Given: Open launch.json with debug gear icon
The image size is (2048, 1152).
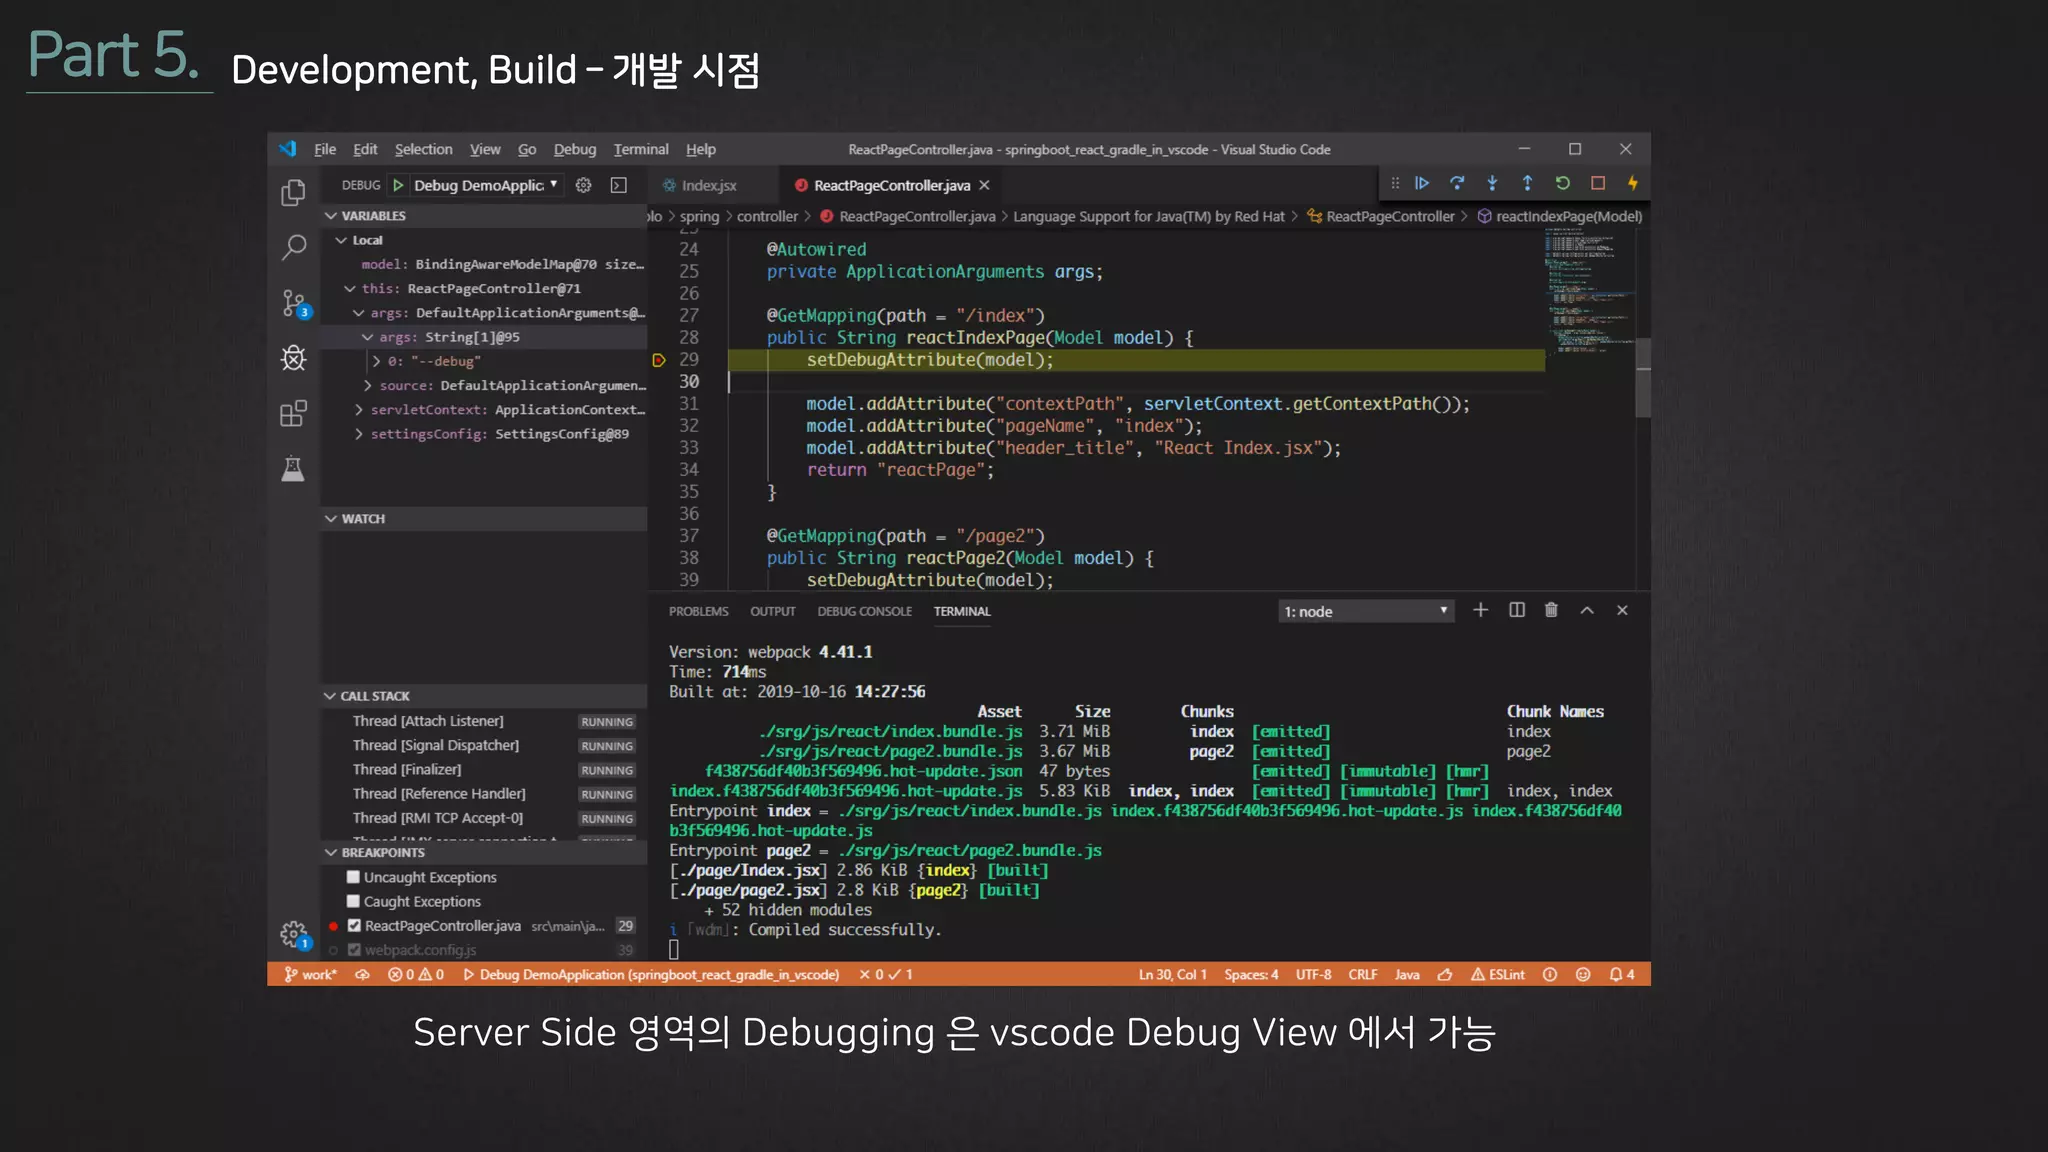Looking at the screenshot, I should (x=584, y=185).
